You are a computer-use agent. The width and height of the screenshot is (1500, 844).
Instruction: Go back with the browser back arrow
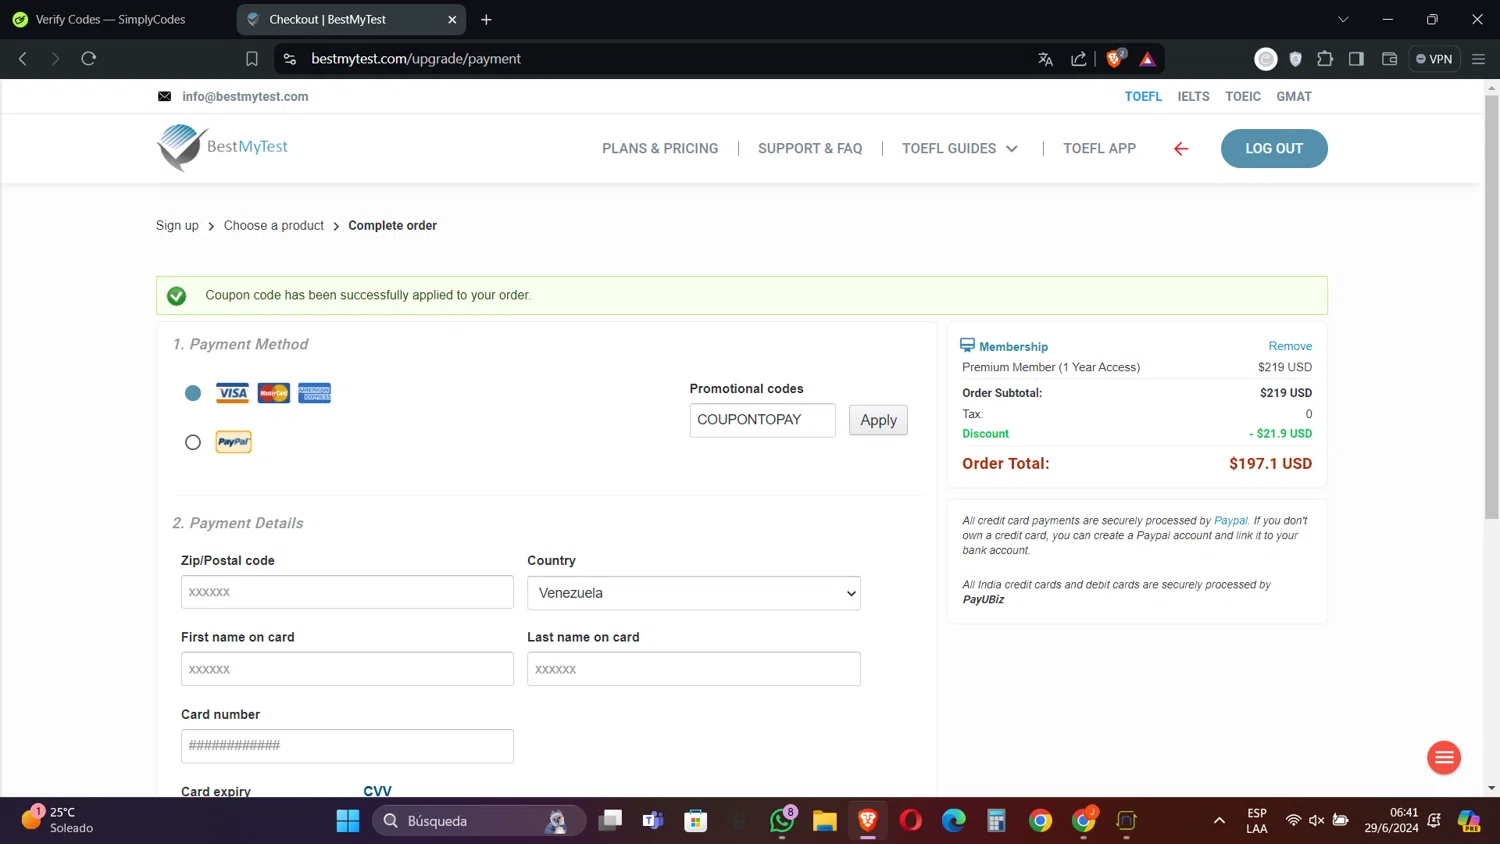point(23,59)
